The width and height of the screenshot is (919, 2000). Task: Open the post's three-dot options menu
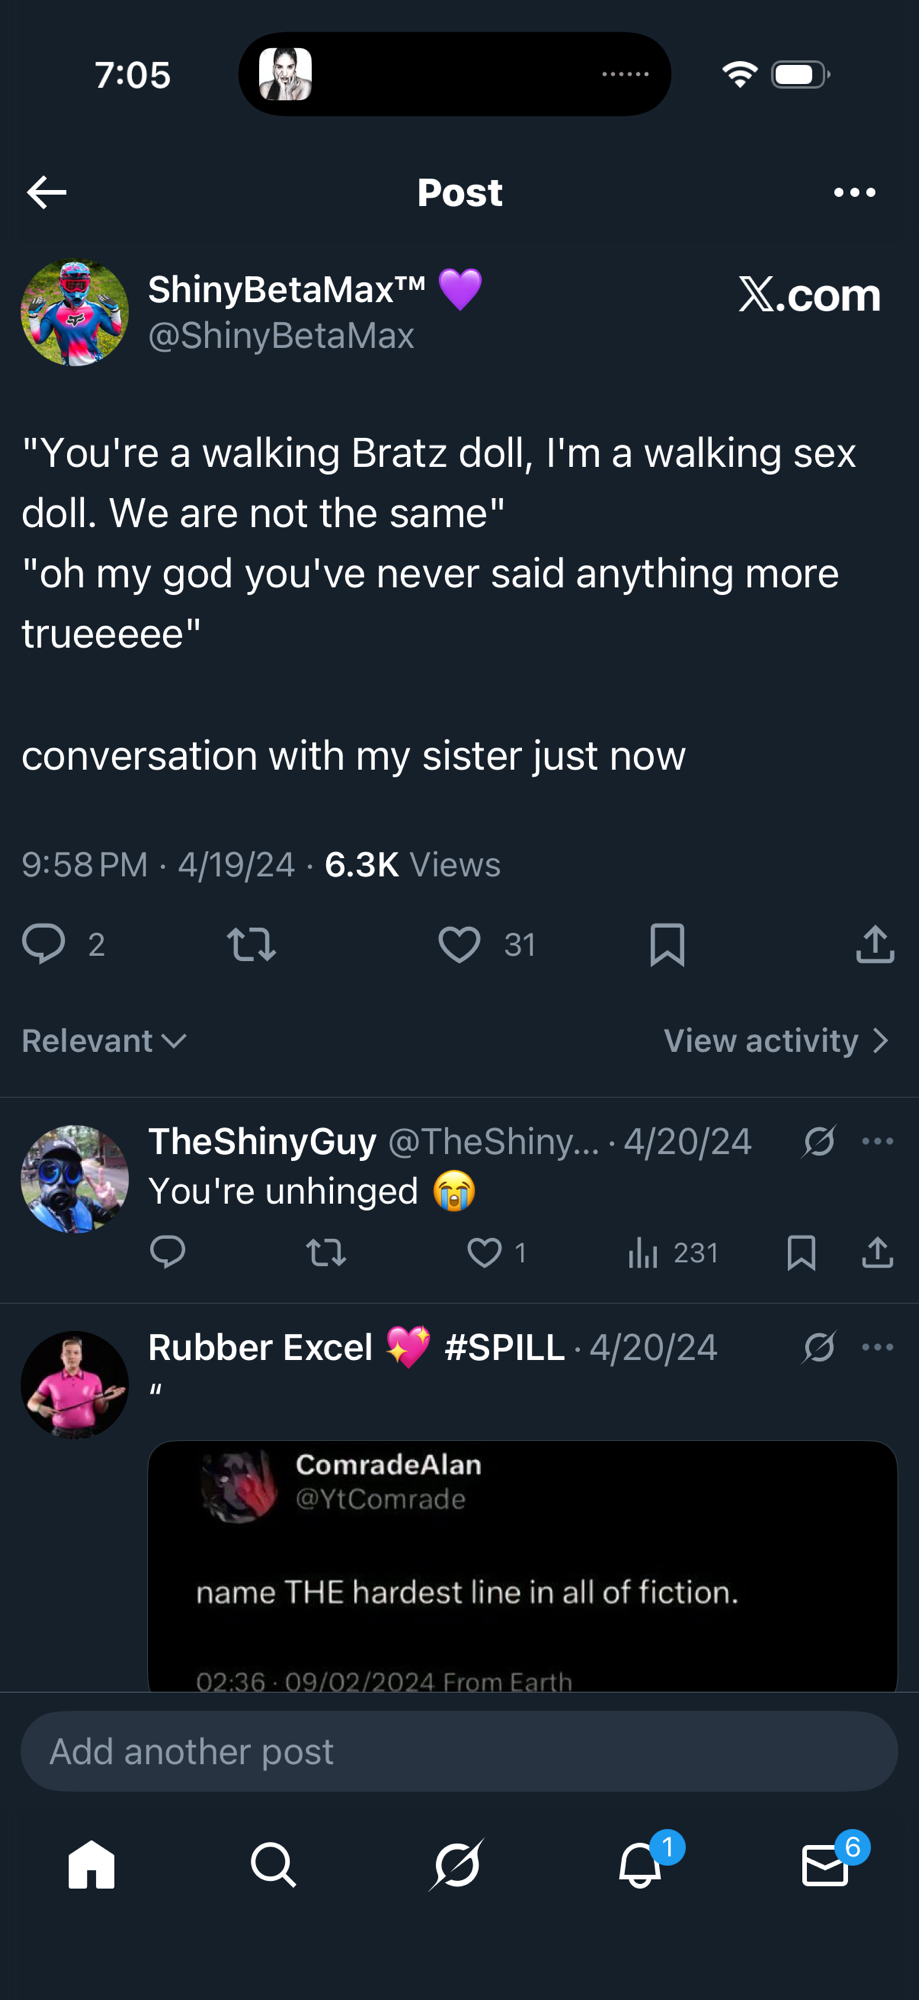point(854,192)
